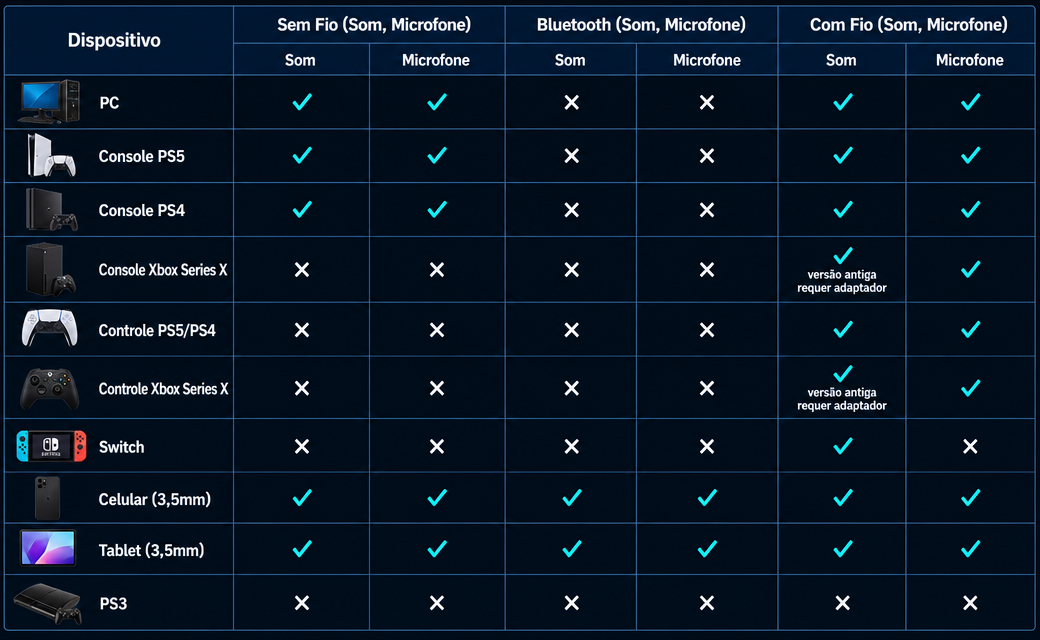Click the Bluetooth column group header
This screenshot has width=1040, height=640.
tap(641, 25)
